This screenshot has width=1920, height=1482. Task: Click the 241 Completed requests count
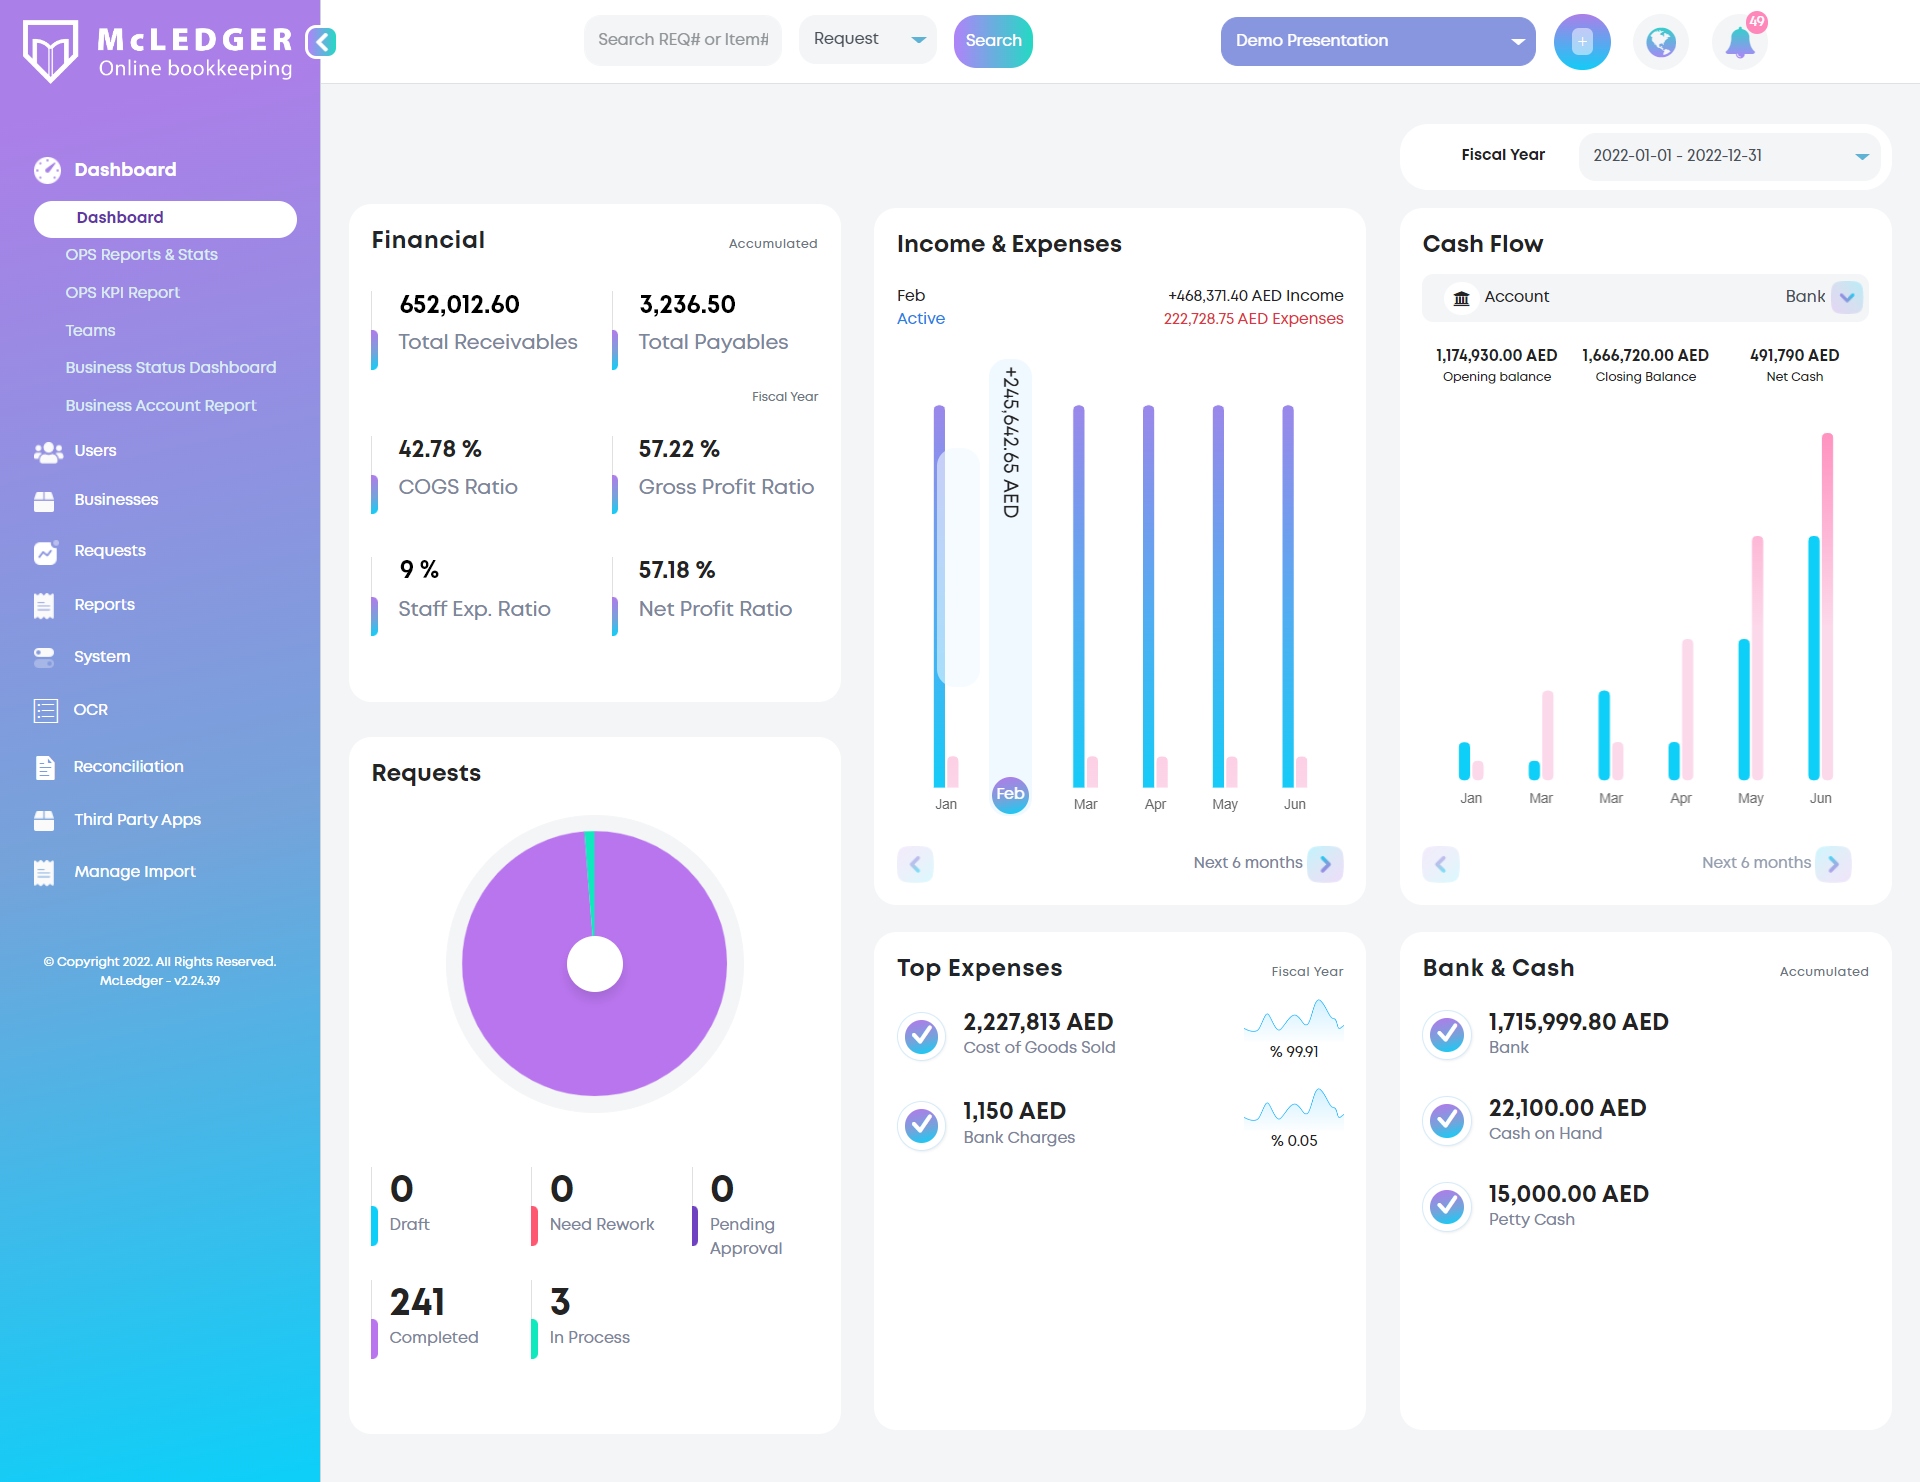pyautogui.click(x=417, y=1303)
